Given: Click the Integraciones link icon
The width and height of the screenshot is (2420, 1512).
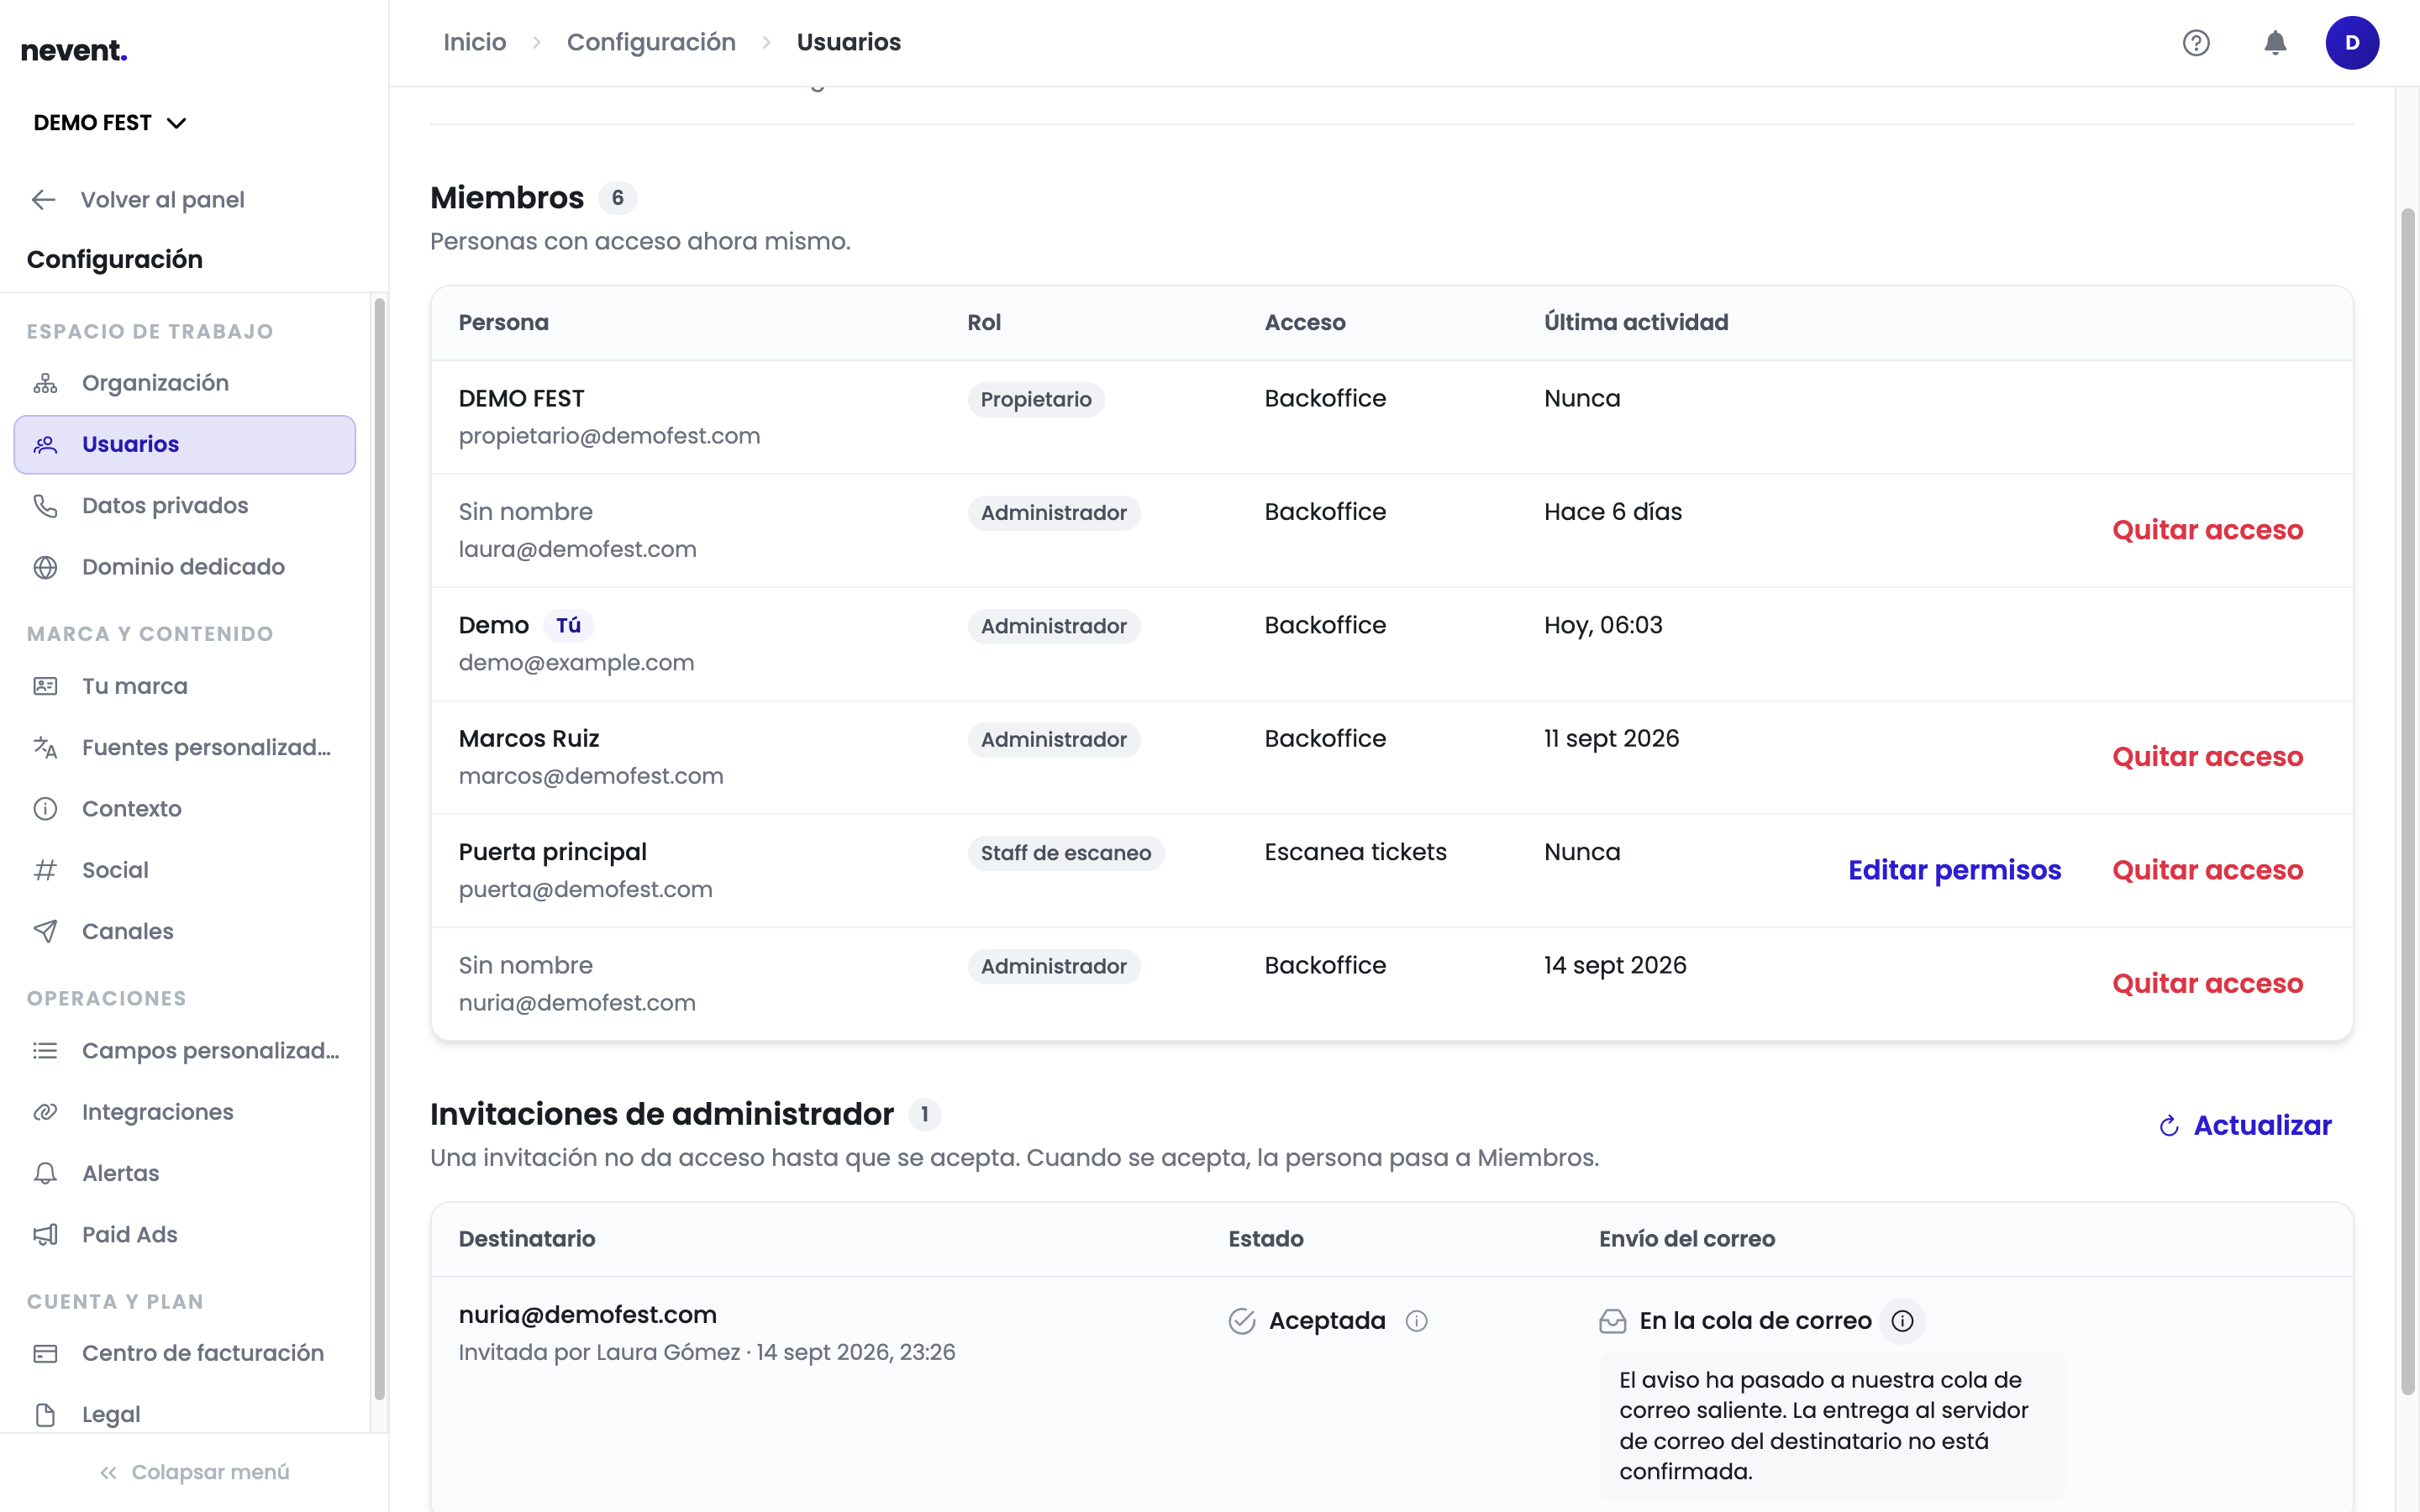Looking at the screenshot, I should (45, 1112).
